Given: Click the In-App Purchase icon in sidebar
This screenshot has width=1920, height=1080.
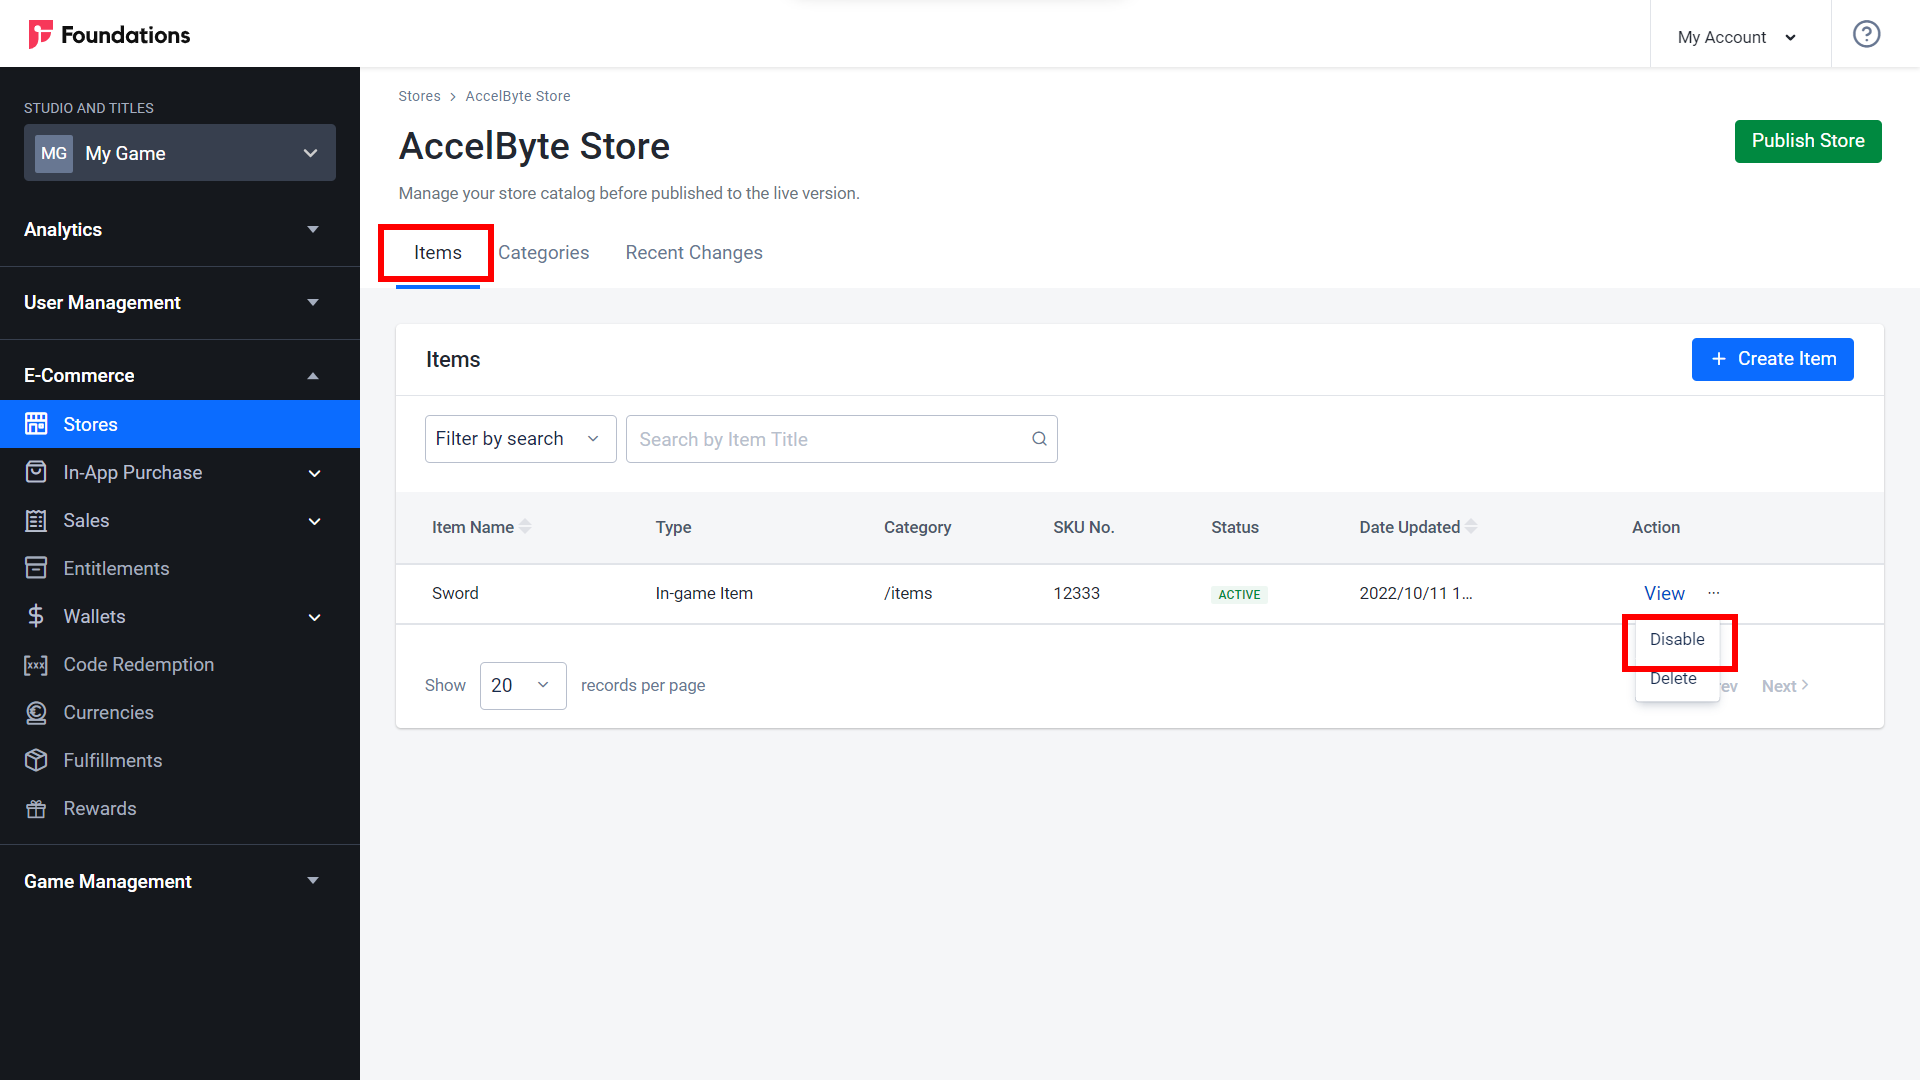Looking at the screenshot, I should click(x=37, y=472).
